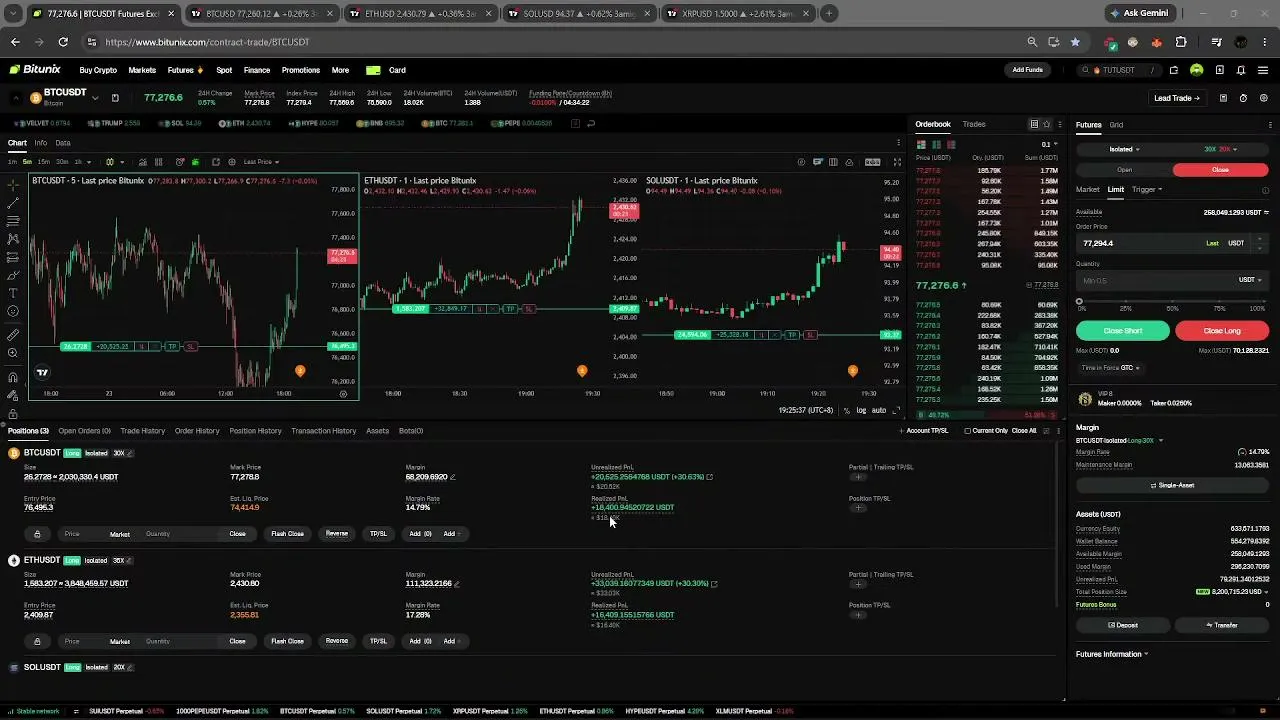Click the fullscreen icon of the chart panel

click(x=897, y=162)
